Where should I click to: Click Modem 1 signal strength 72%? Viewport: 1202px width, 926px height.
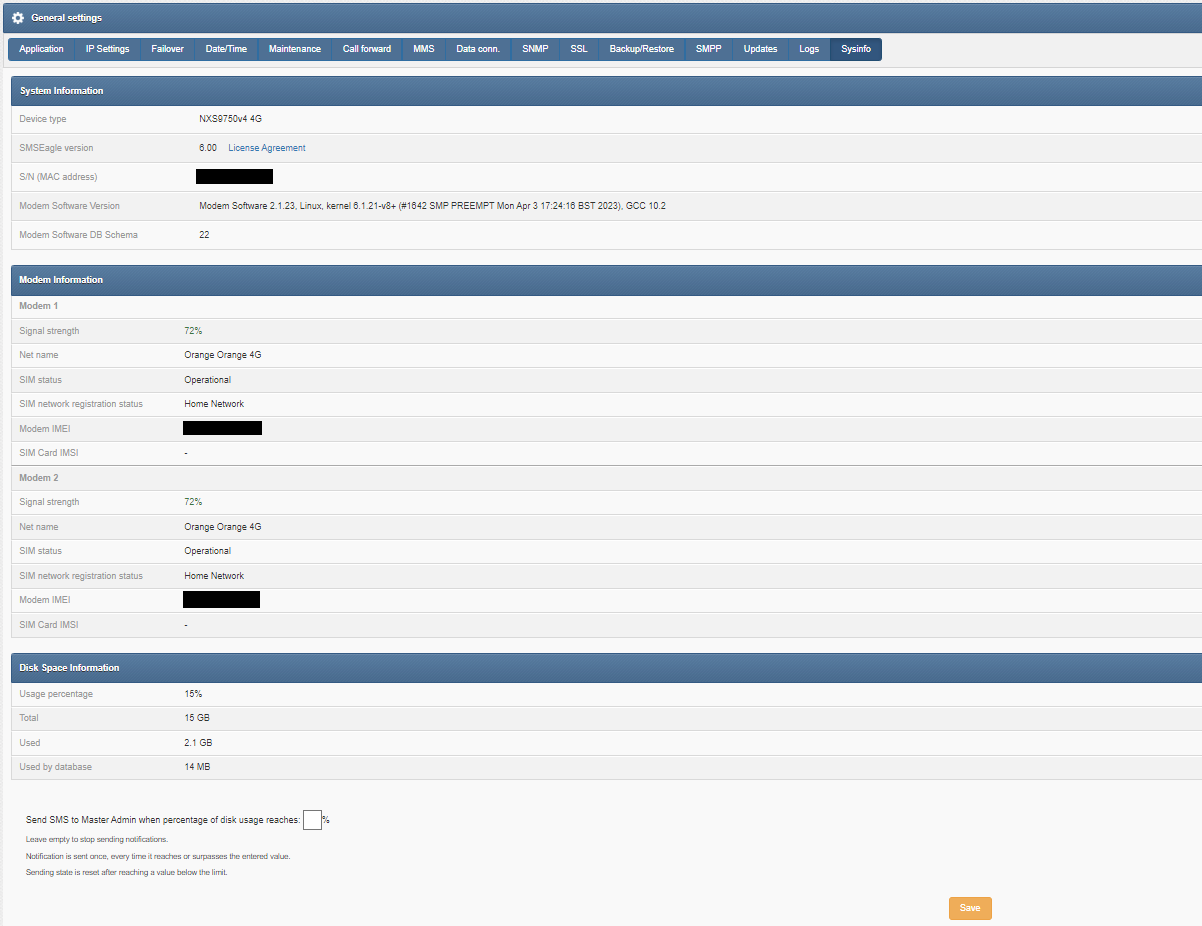[193, 331]
